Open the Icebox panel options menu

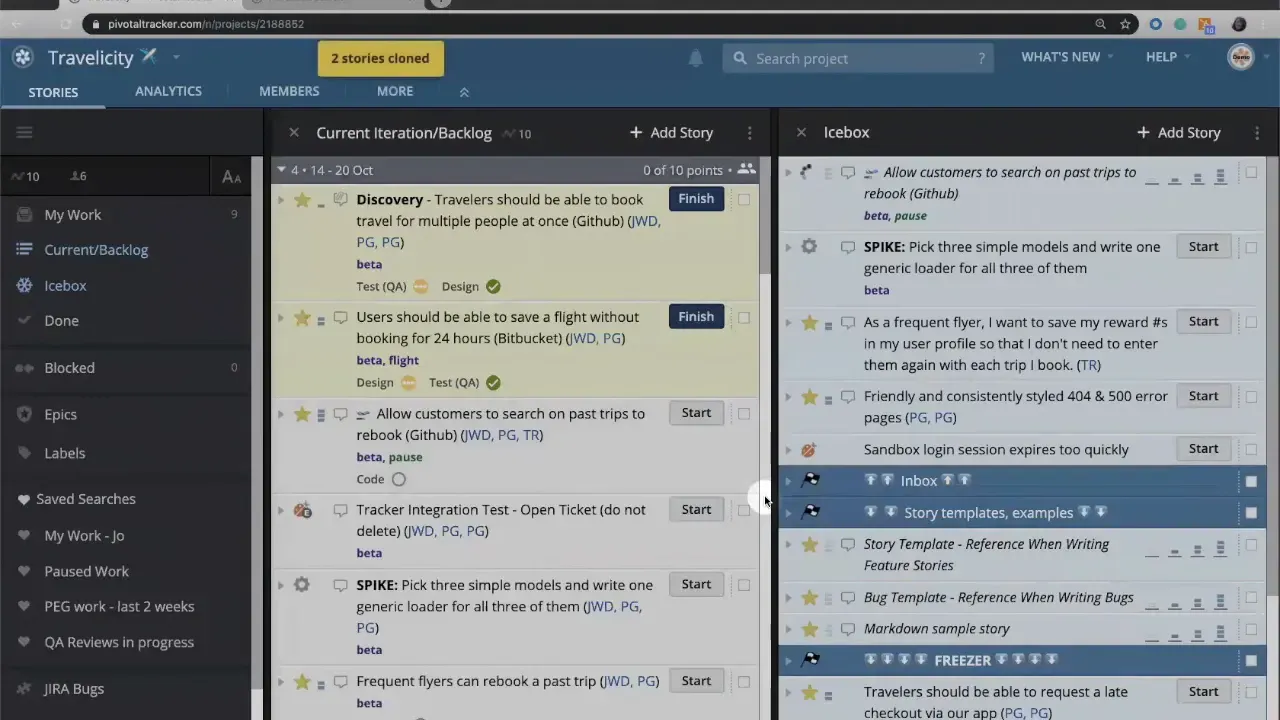(x=1257, y=132)
